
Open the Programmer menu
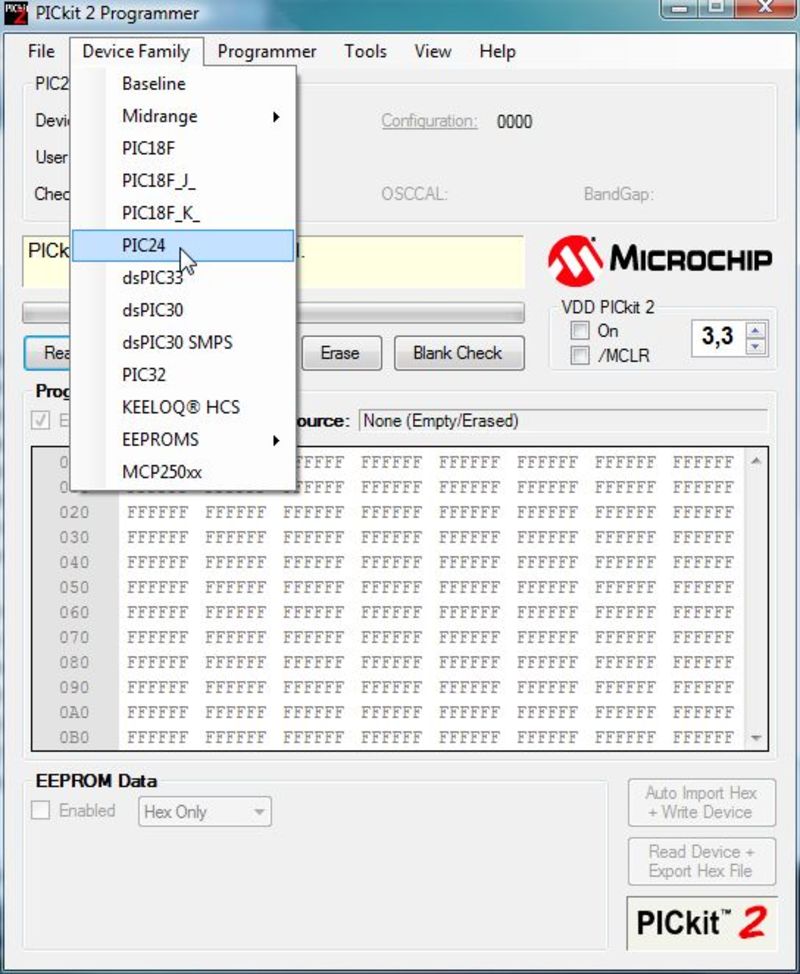[x=267, y=52]
